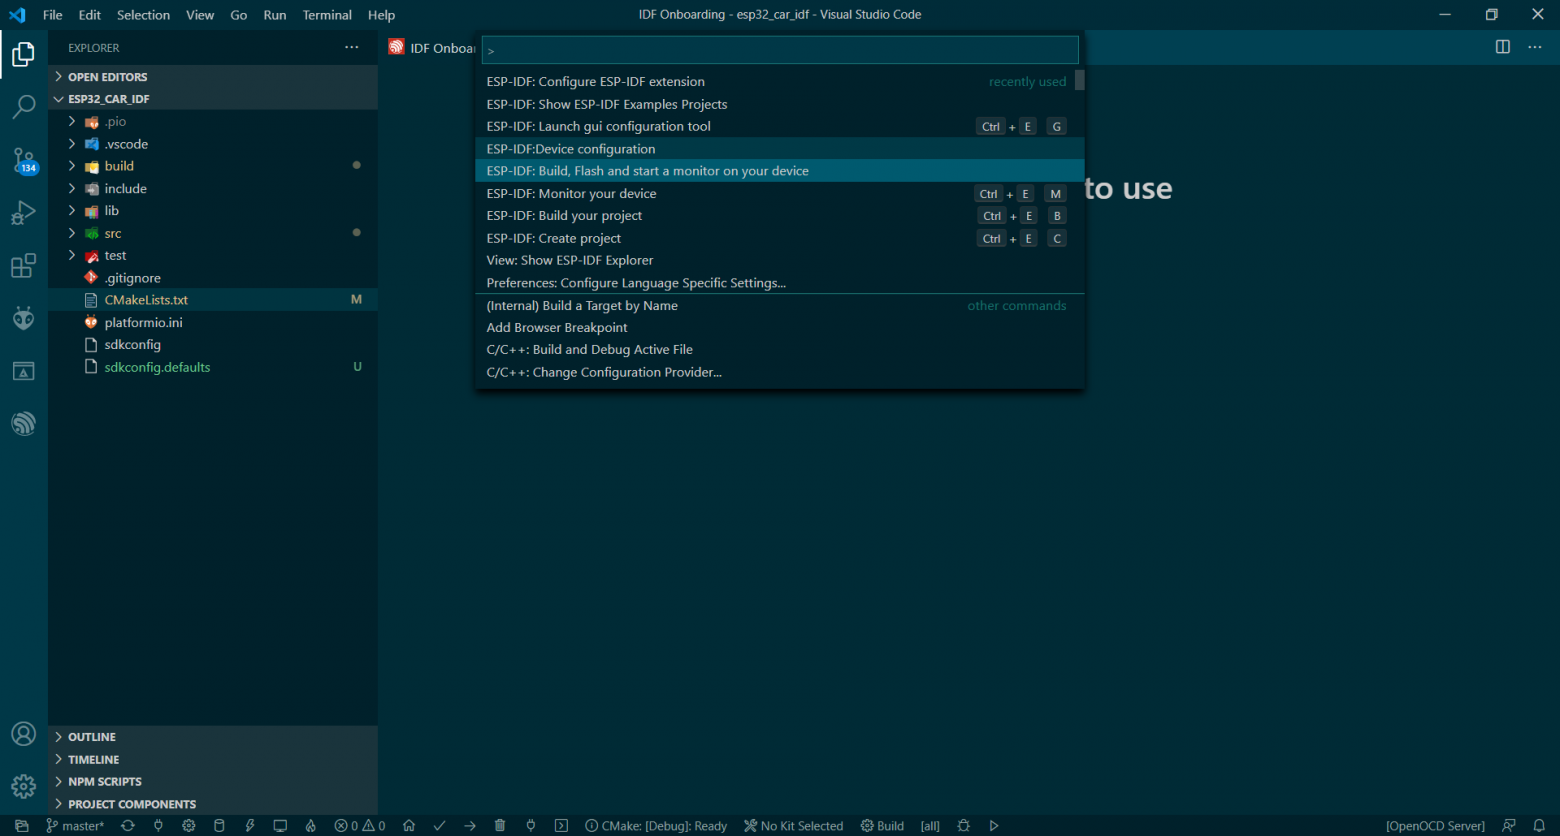Click the new terminal icon in status bar
1560x836 pixels.
pyautogui.click(x=561, y=826)
